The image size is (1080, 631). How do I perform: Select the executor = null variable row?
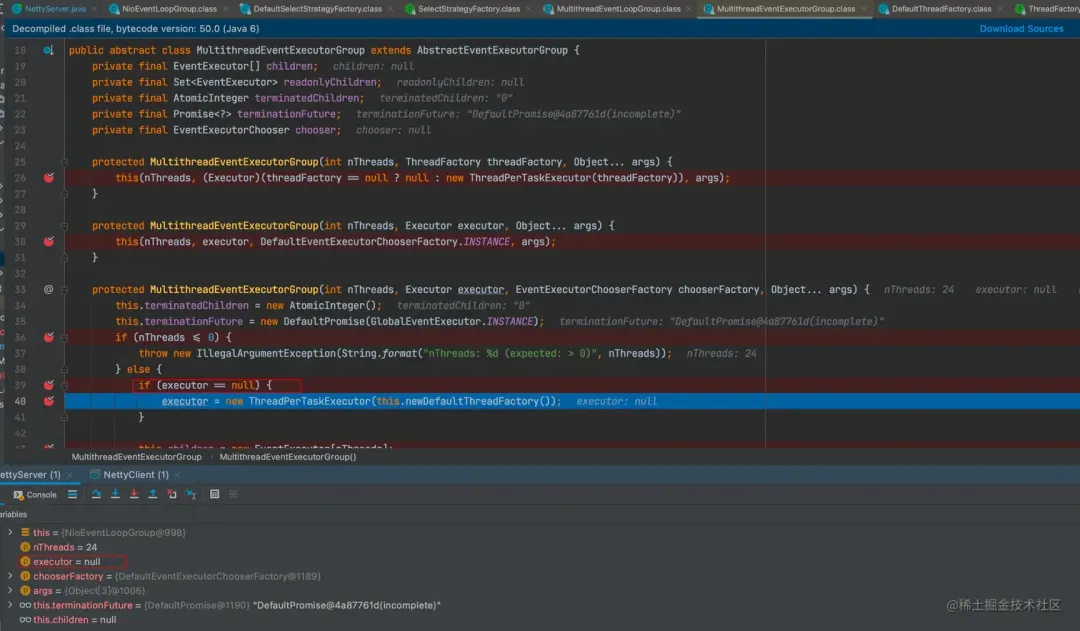540,561
